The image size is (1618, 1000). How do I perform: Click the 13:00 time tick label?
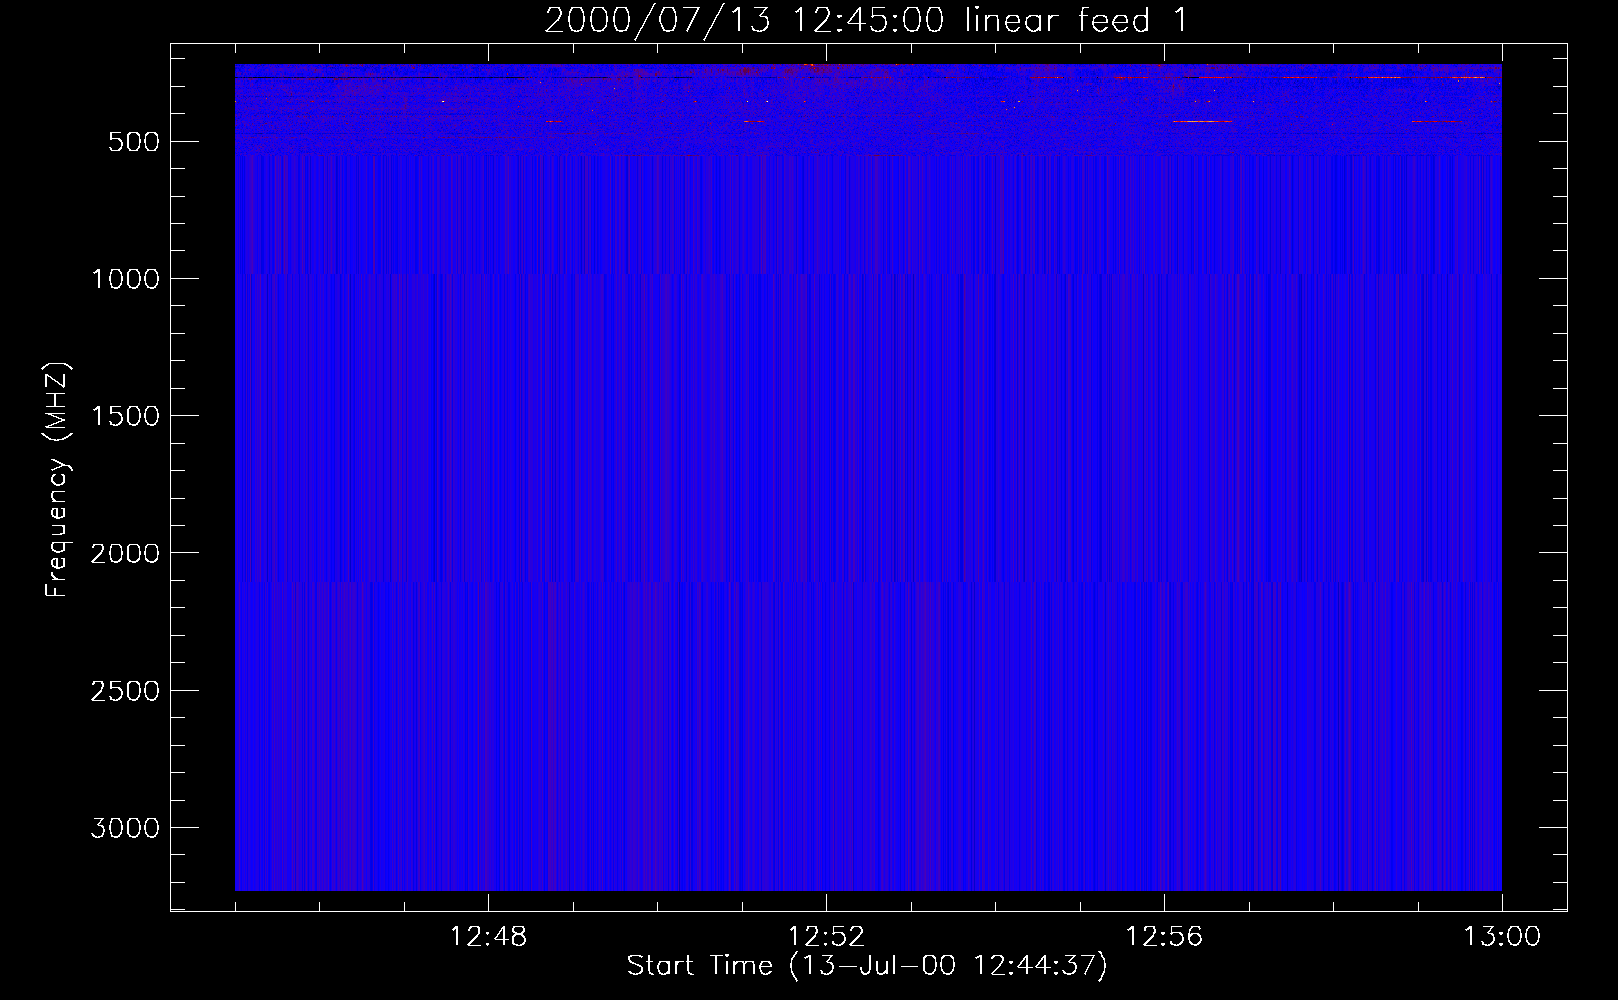1502,937
